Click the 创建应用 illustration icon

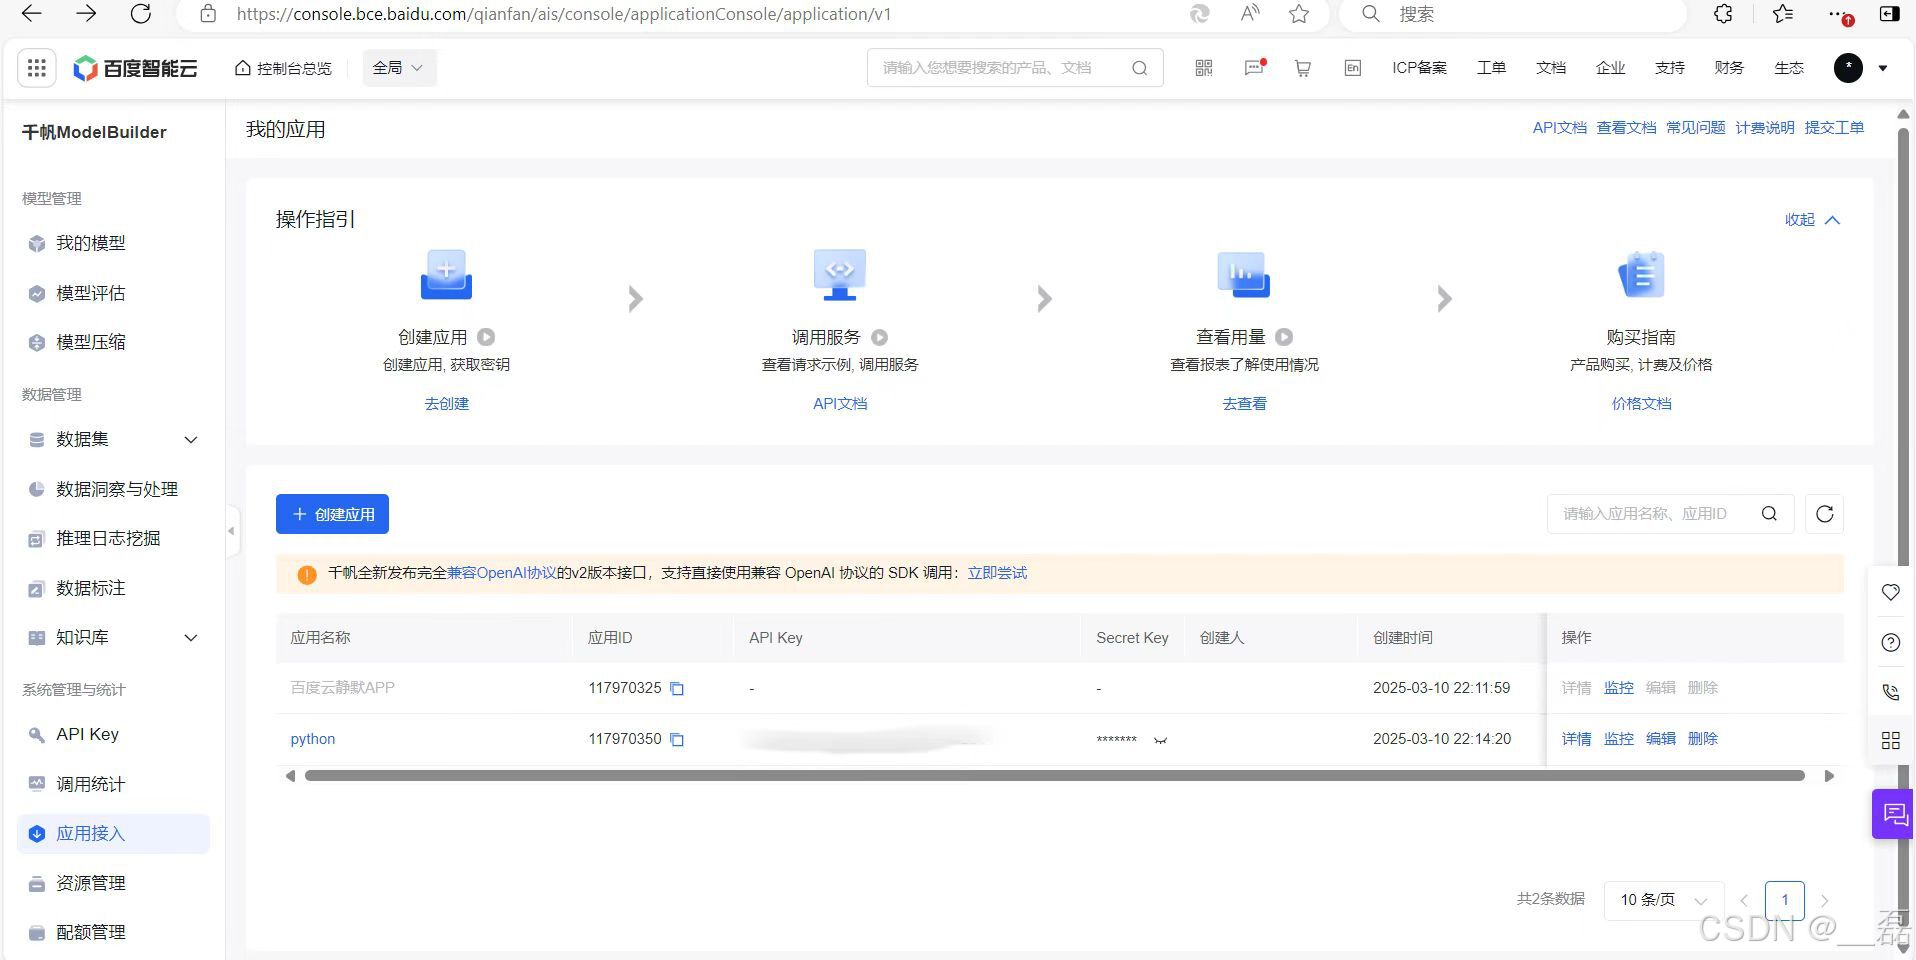click(x=446, y=274)
